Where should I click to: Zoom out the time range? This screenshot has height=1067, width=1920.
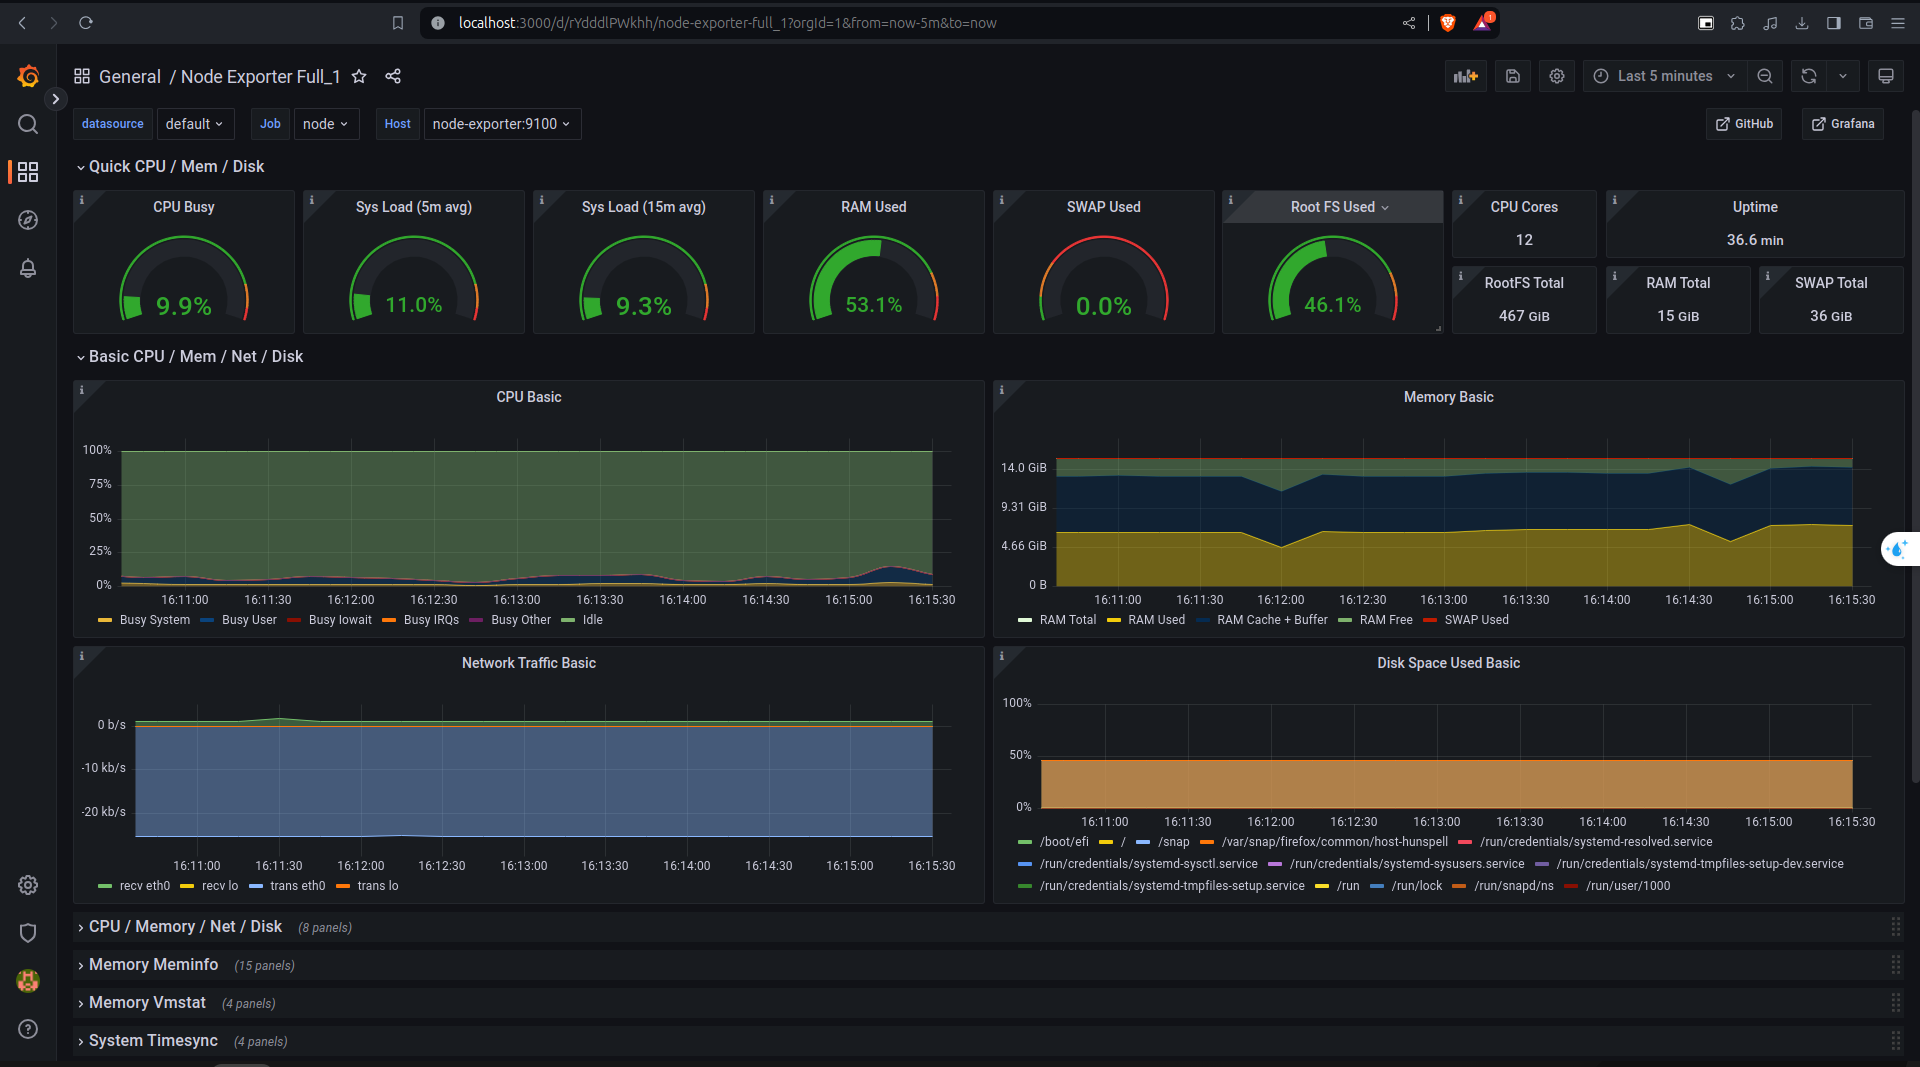[1765, 76]
